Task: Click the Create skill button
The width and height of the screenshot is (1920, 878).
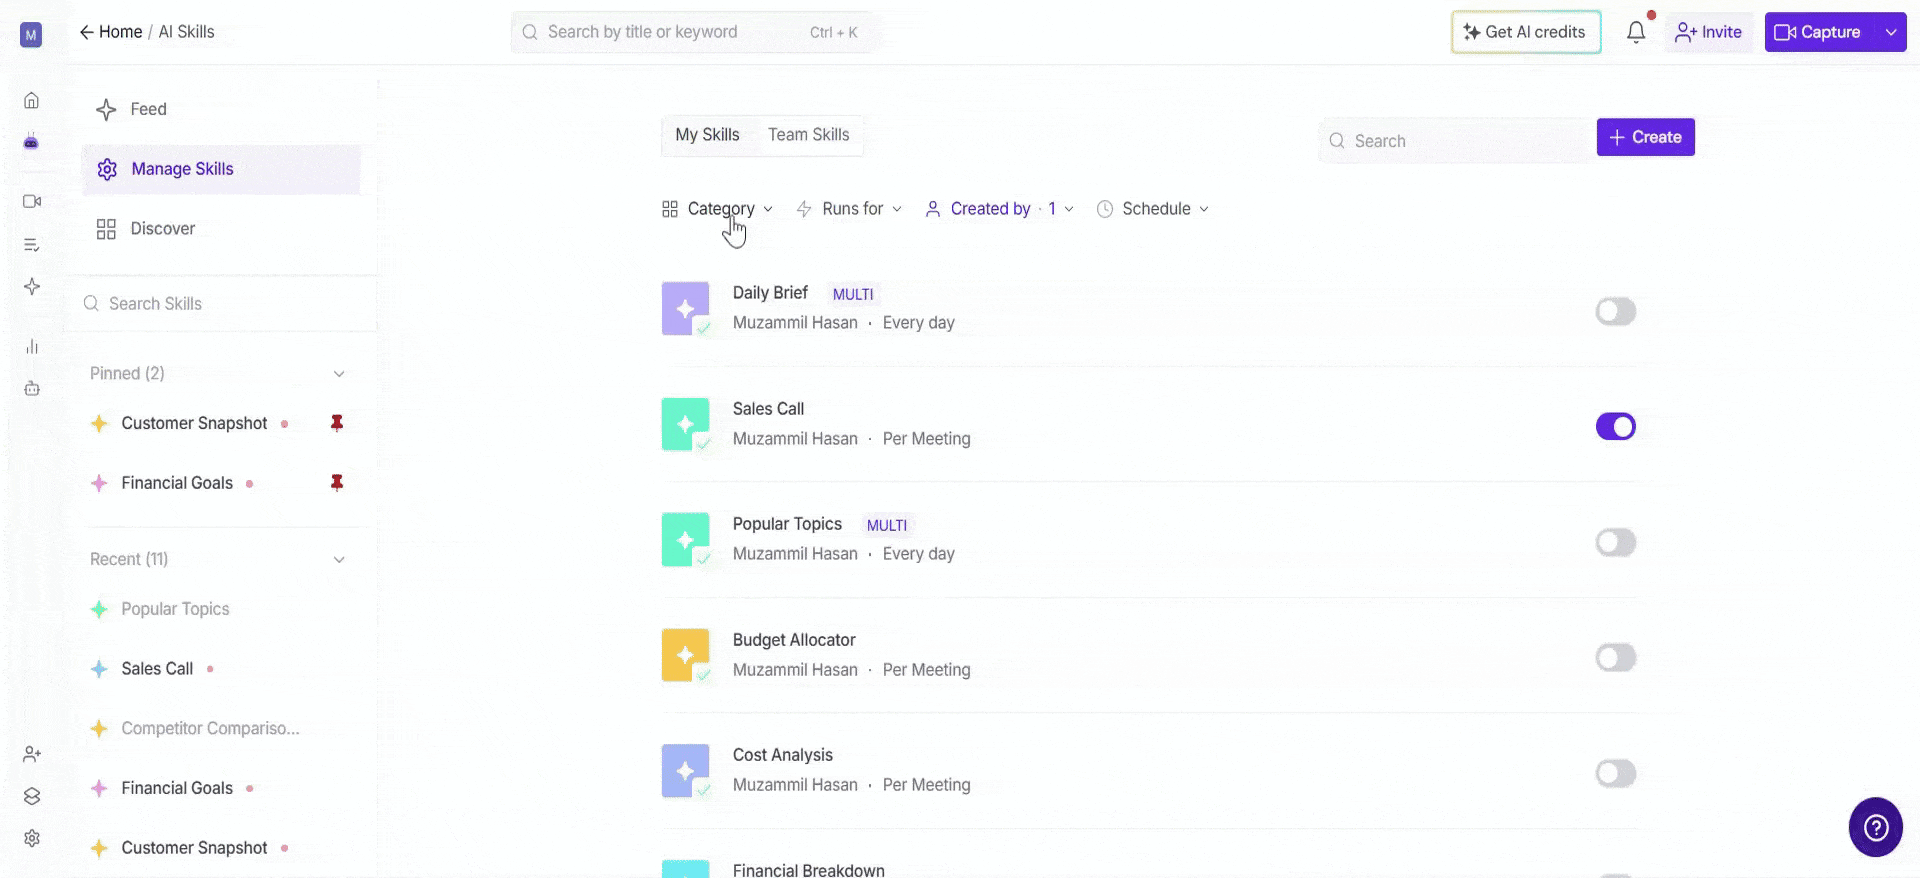Action: tap(1645, 137)
